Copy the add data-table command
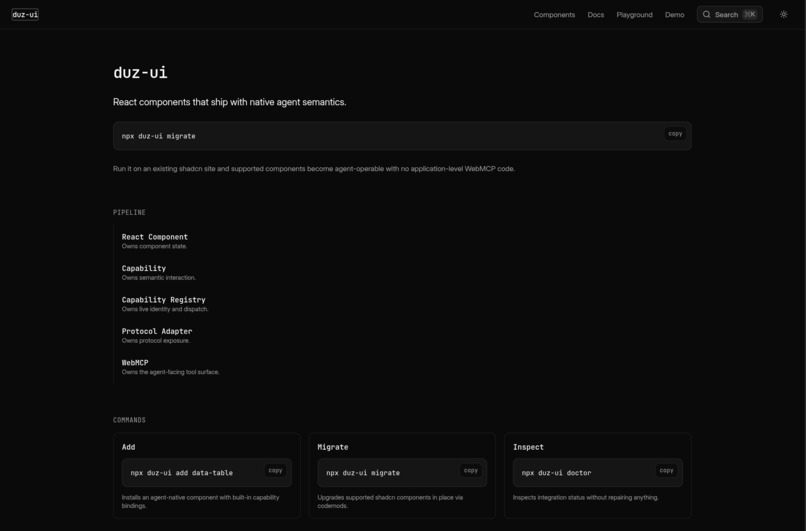The width and height of the screenshot is (806, 531). point(275,470)
